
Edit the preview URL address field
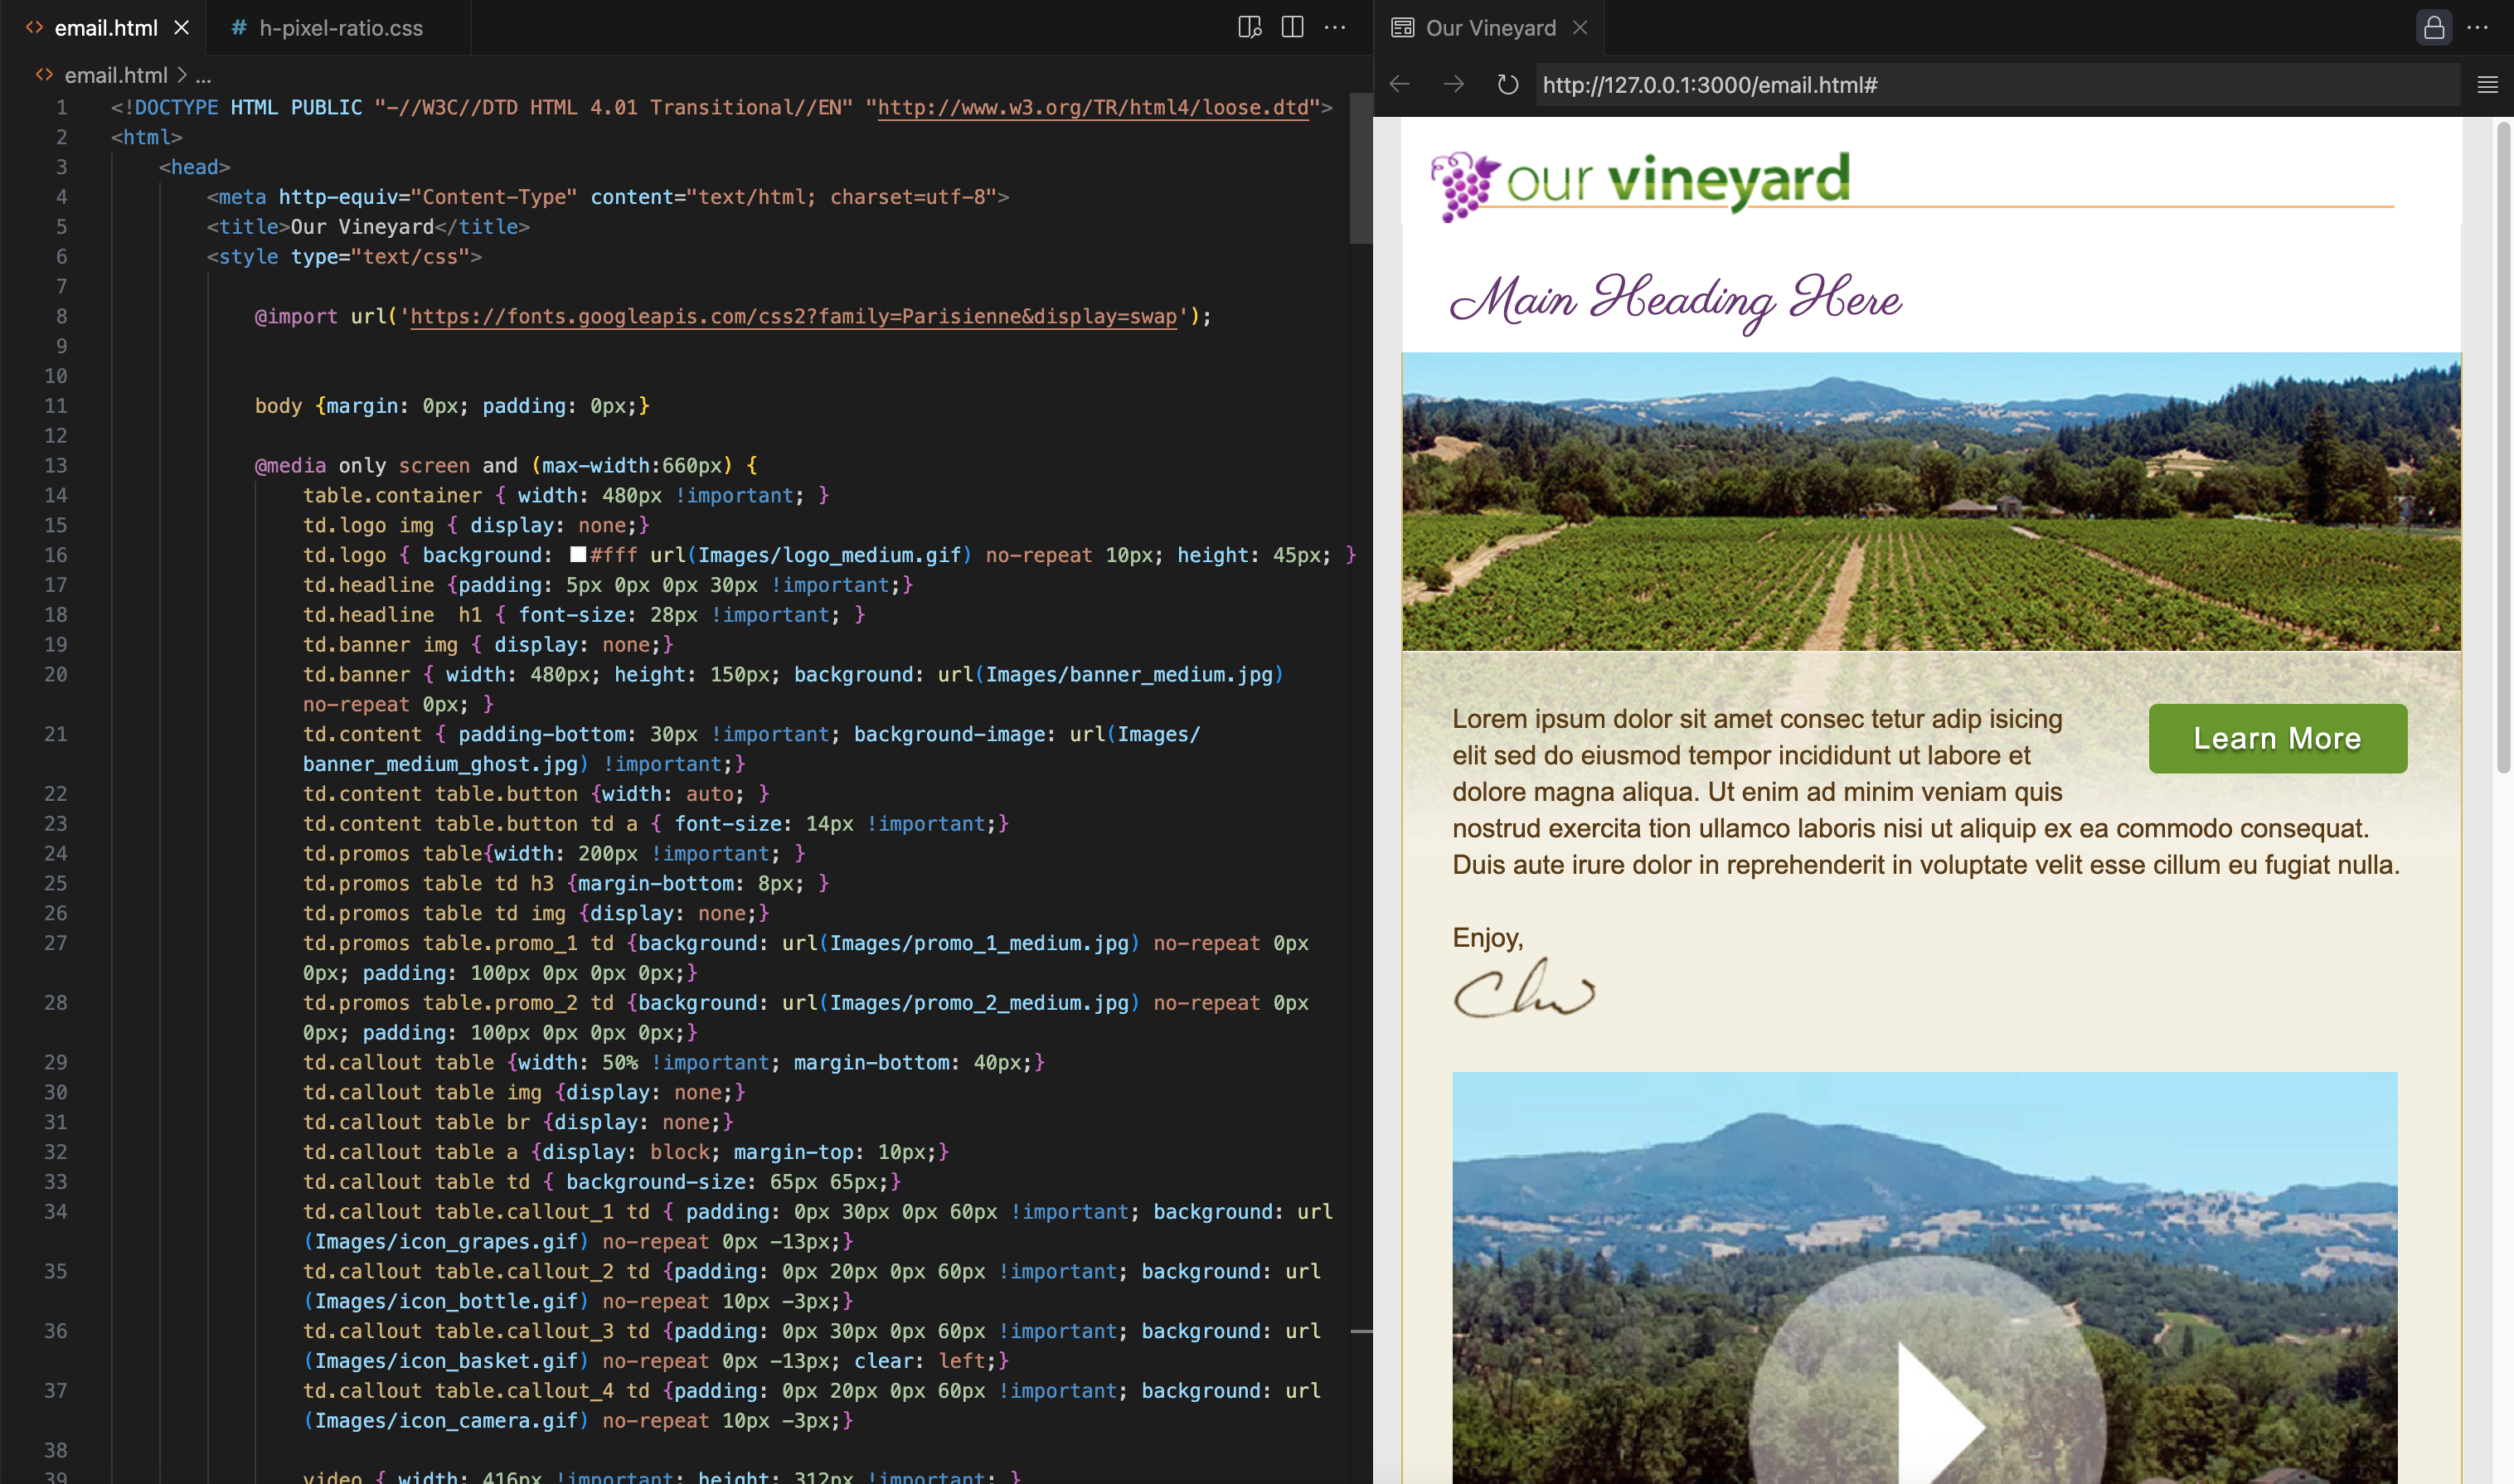point(1997,85)
